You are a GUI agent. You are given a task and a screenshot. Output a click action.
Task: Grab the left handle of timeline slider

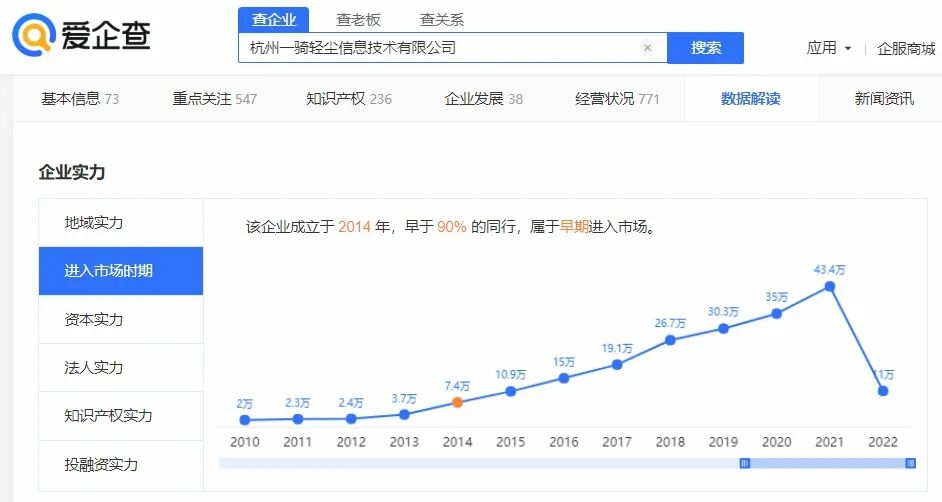(744, 463)
